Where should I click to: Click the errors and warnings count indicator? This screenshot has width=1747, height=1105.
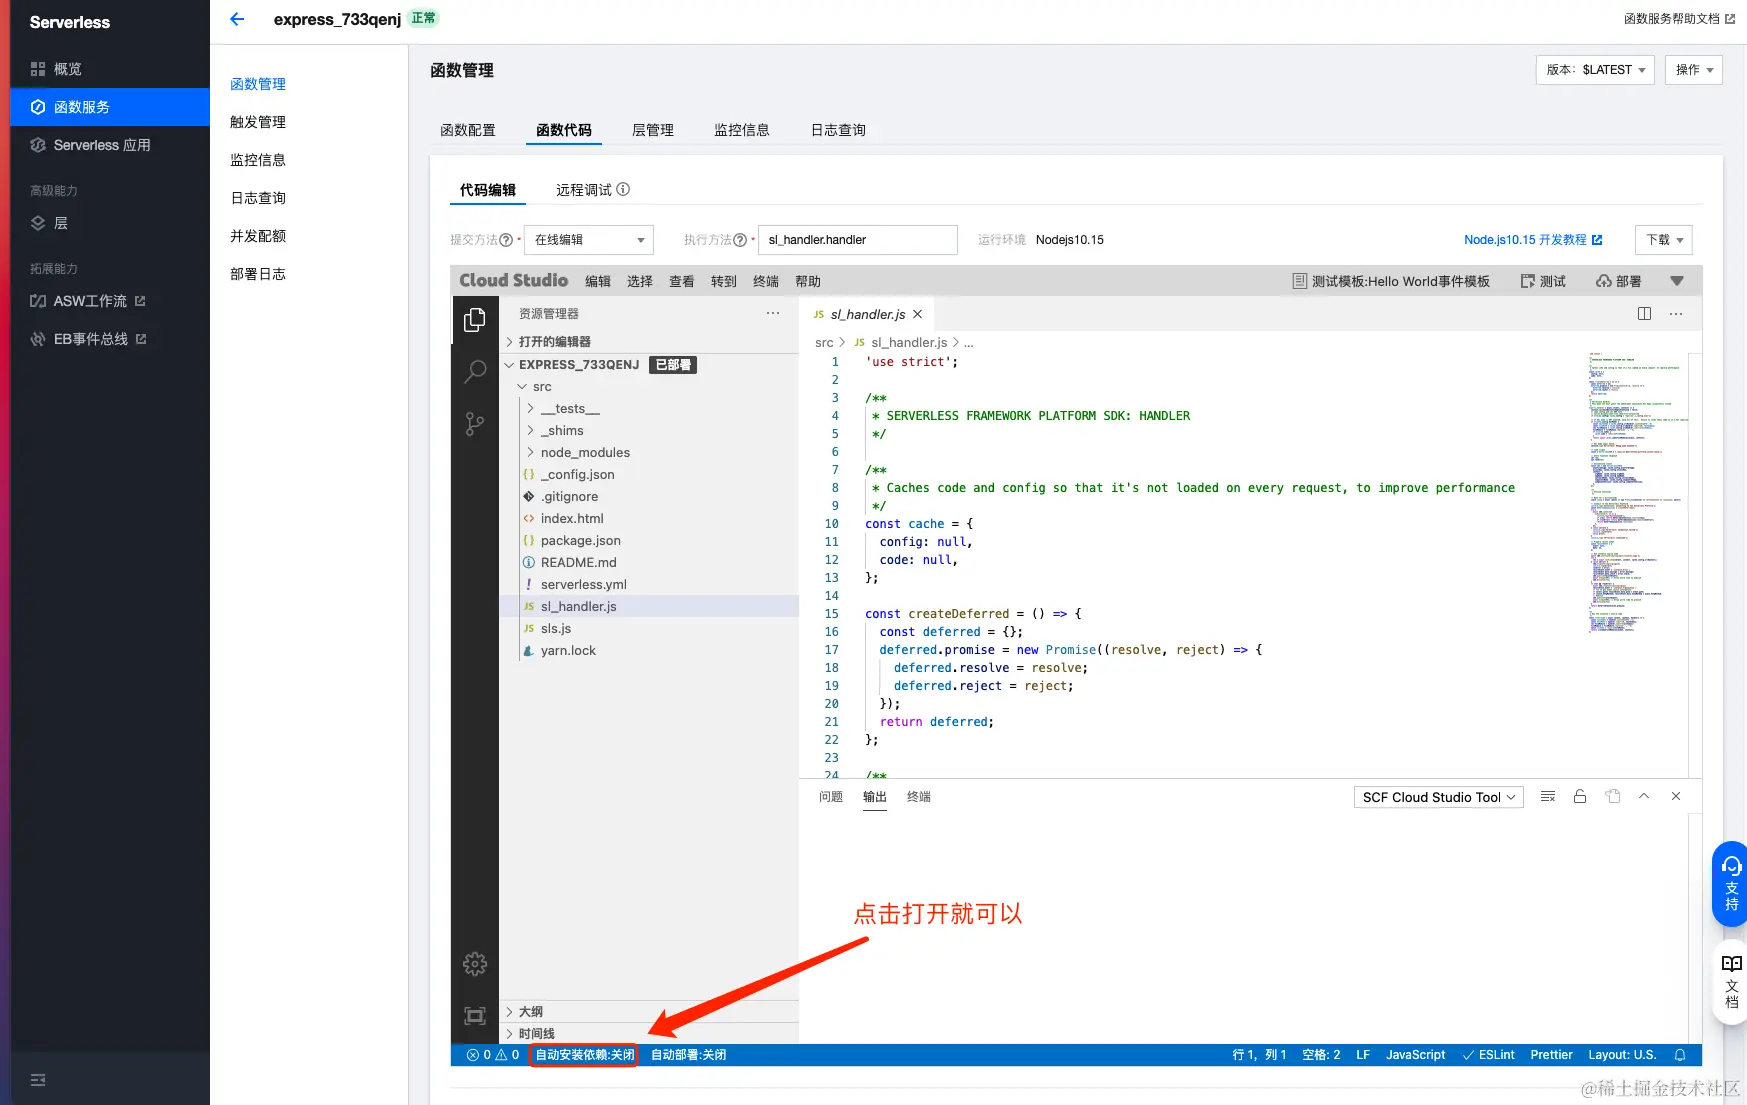(x=493, y=1055)
